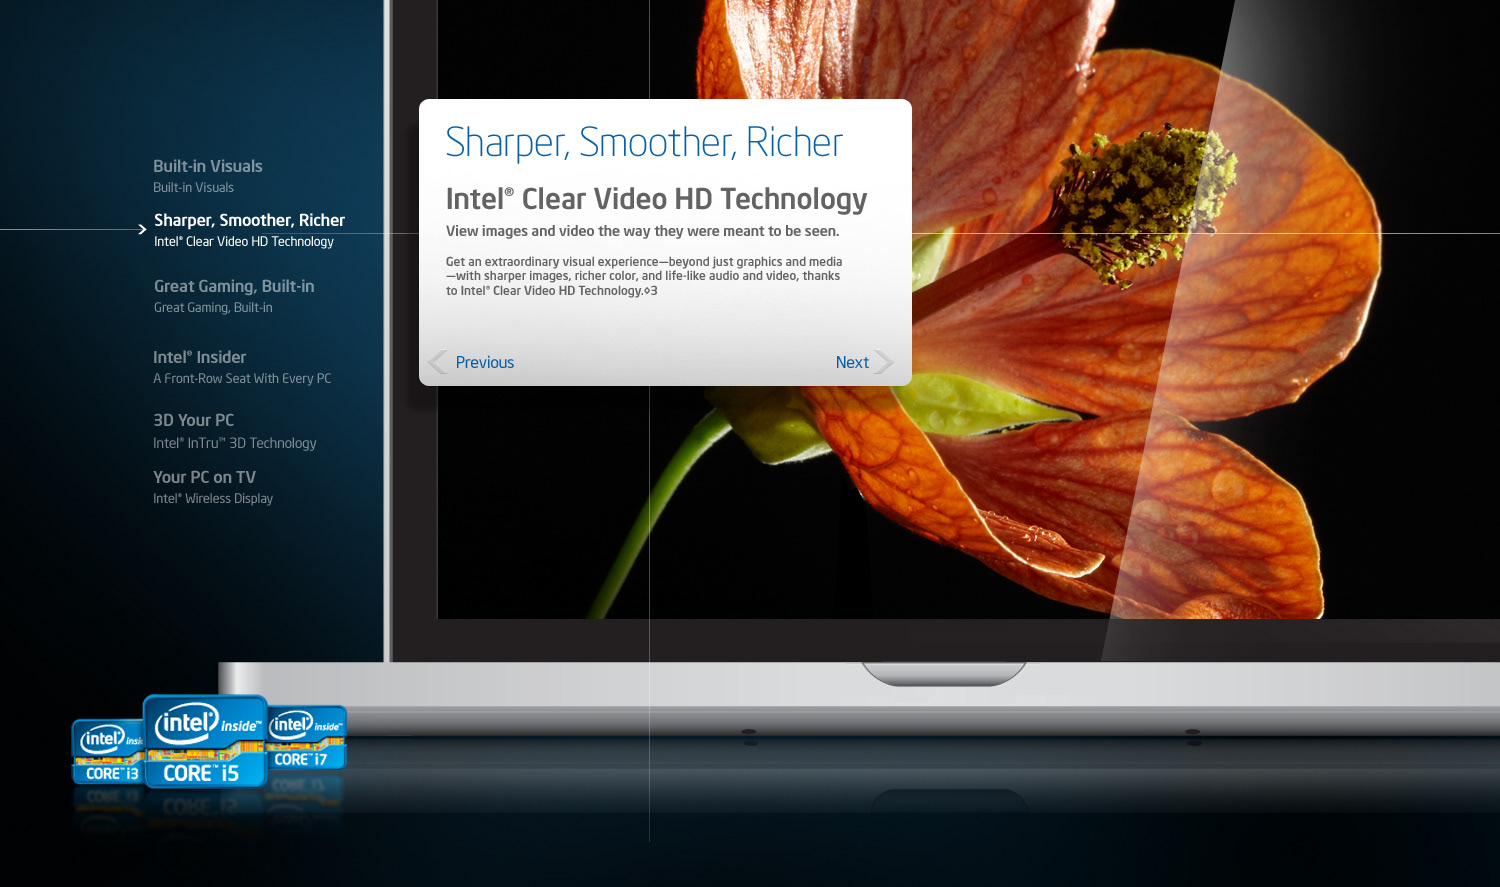Open the Built-in Visuals menu item
This screenshot has height=887, width=1500.
point(208,166)
